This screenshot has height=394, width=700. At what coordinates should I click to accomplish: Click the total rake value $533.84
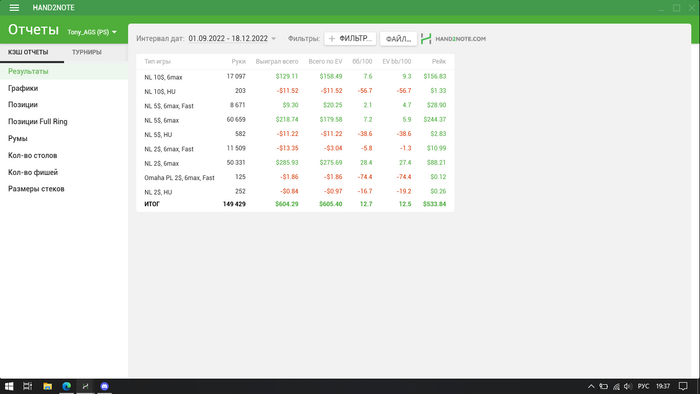pyautogui.click(x=434, y=204)
